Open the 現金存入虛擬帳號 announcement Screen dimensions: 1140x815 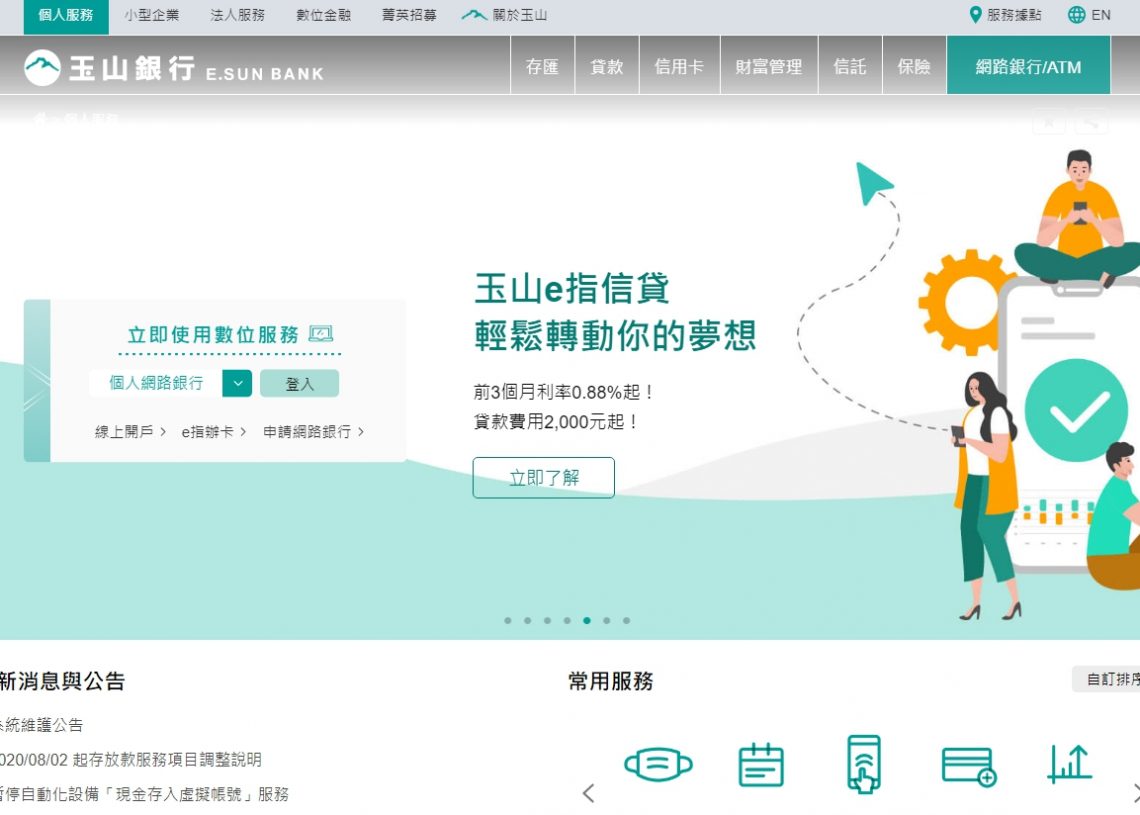(x=144, y=794)
